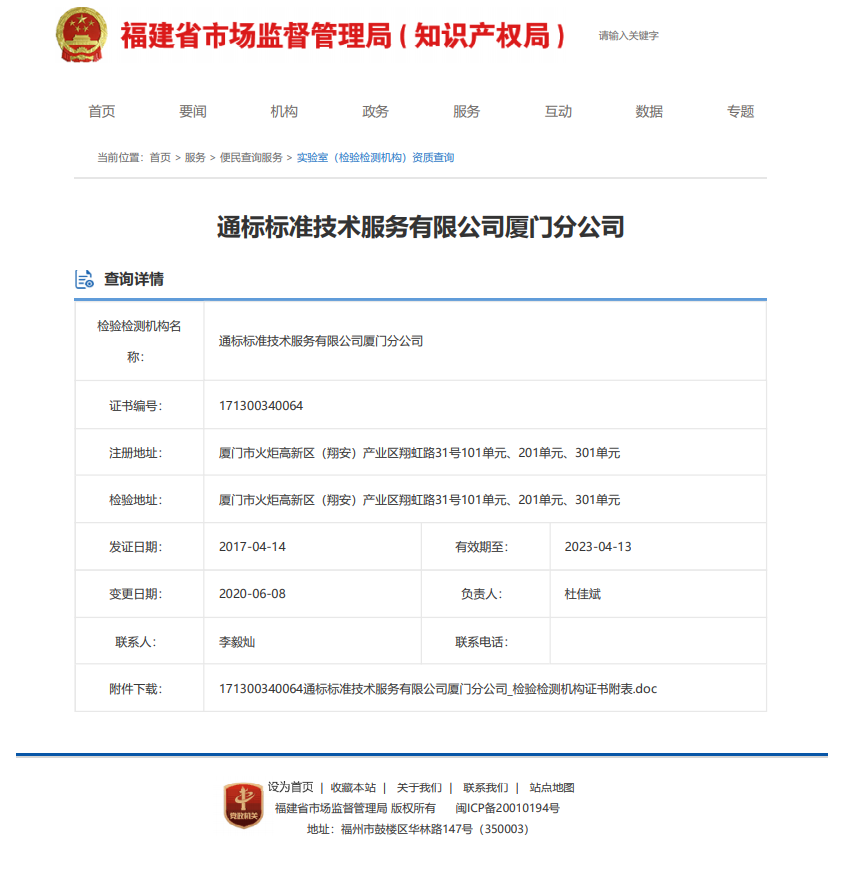Click the institution name cell value
This screenshot has height=869, width=845.
click(321, 341)
